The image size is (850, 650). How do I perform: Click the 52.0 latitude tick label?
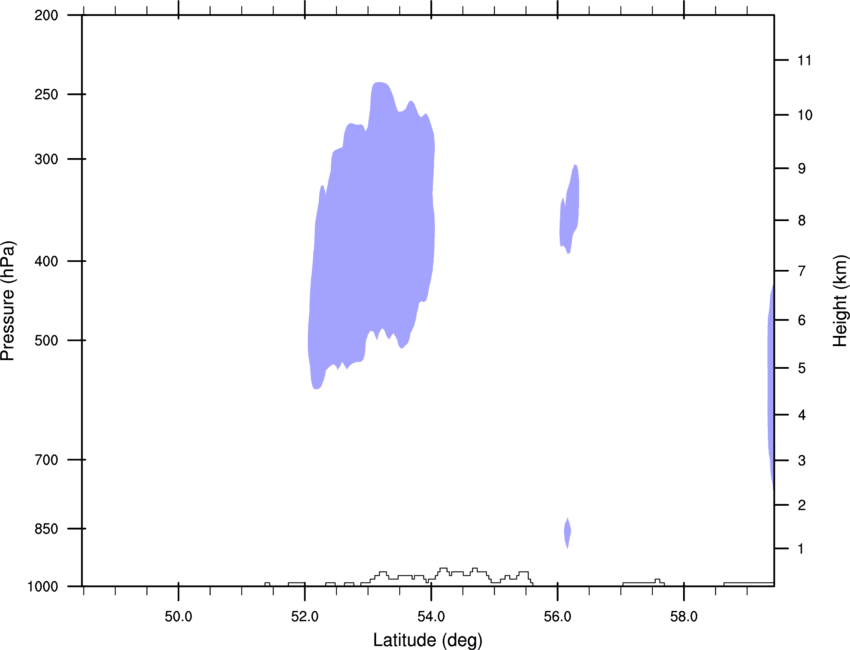point(305,617)
